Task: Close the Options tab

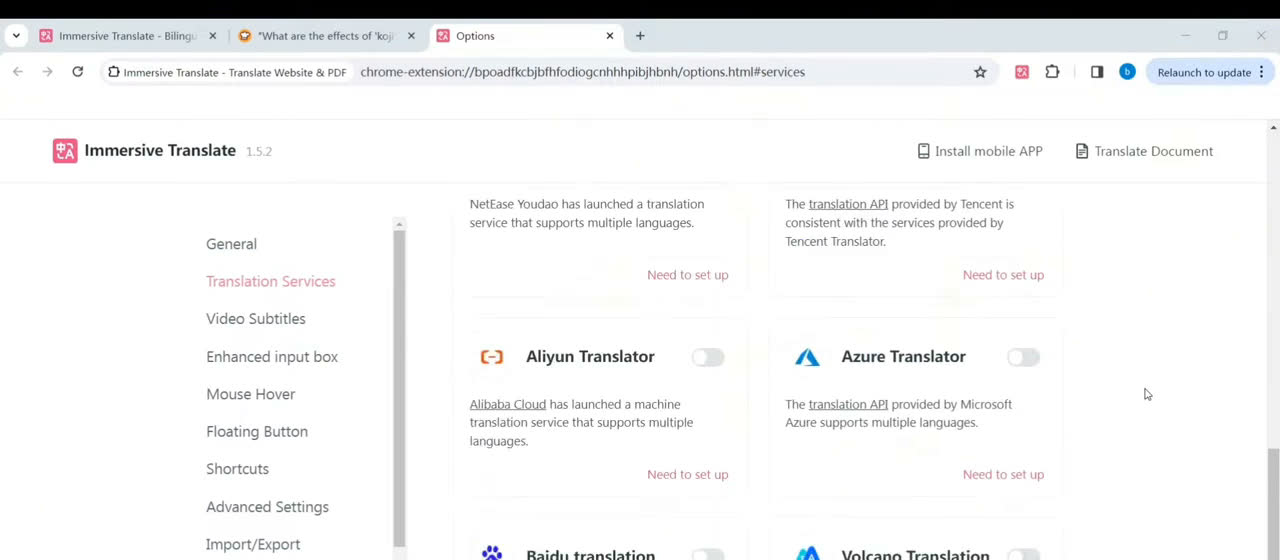Action: click(610, 36)
